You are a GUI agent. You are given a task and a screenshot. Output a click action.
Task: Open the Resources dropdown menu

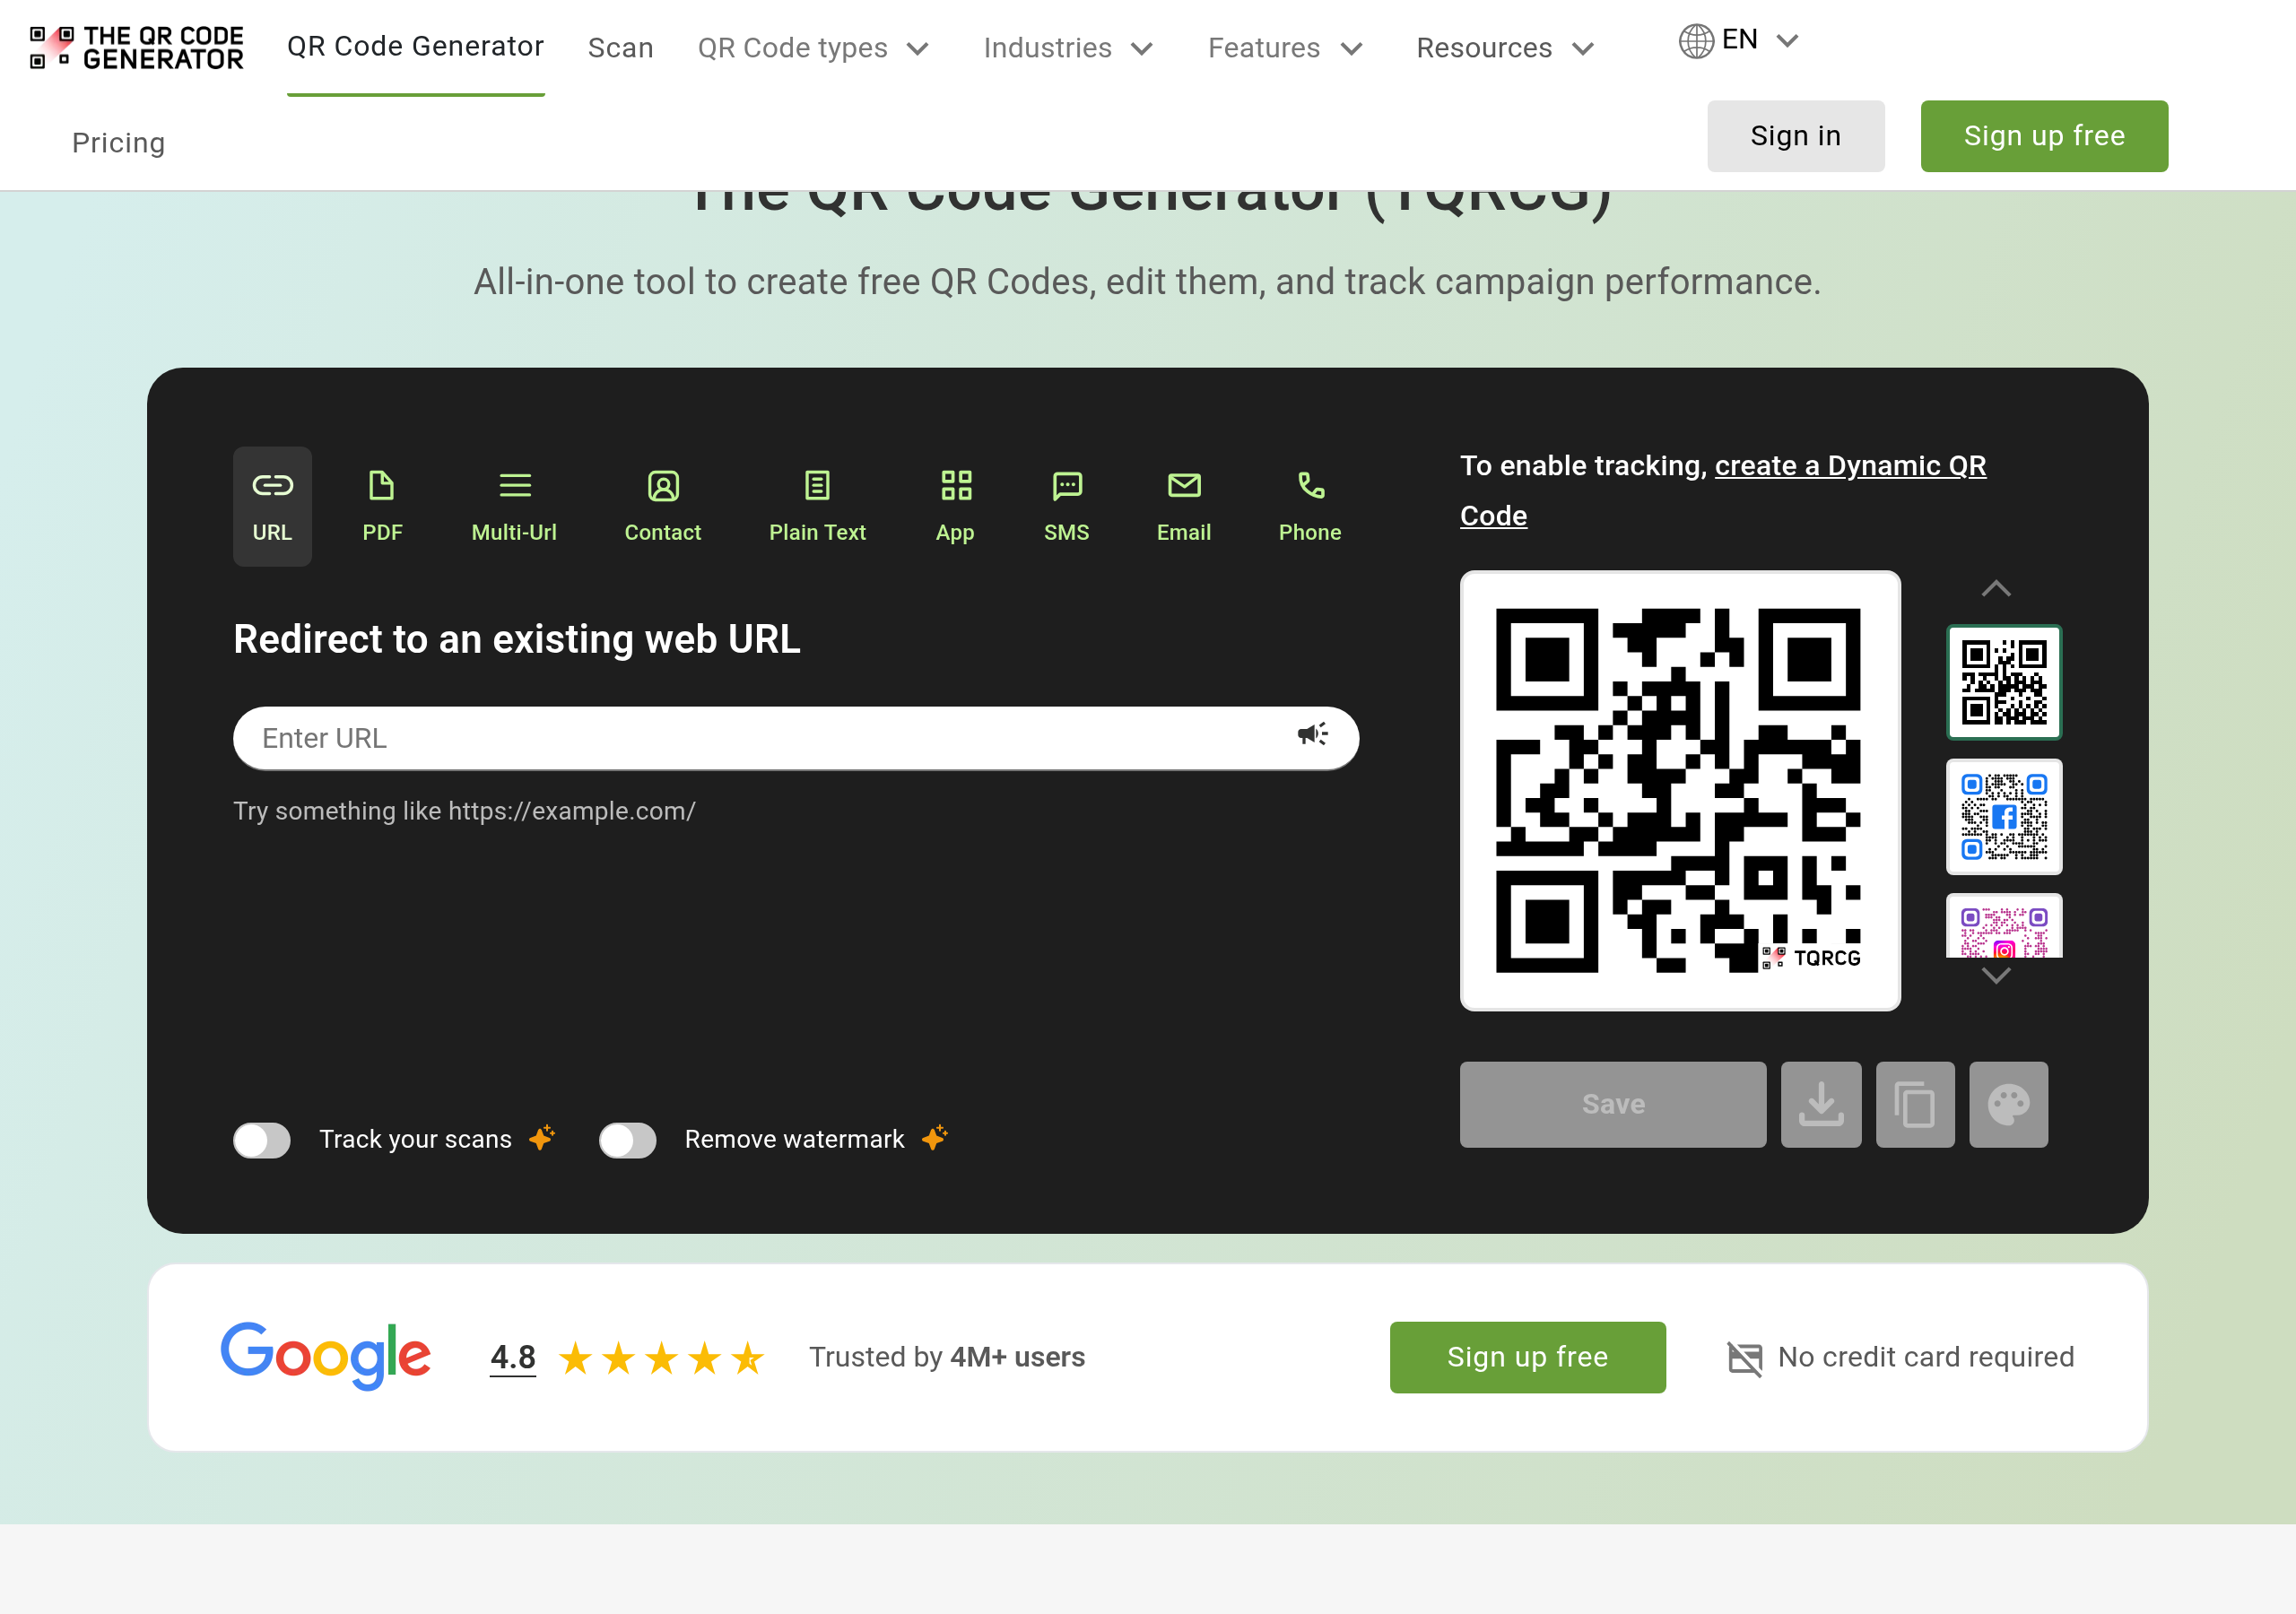point(1505,48)
